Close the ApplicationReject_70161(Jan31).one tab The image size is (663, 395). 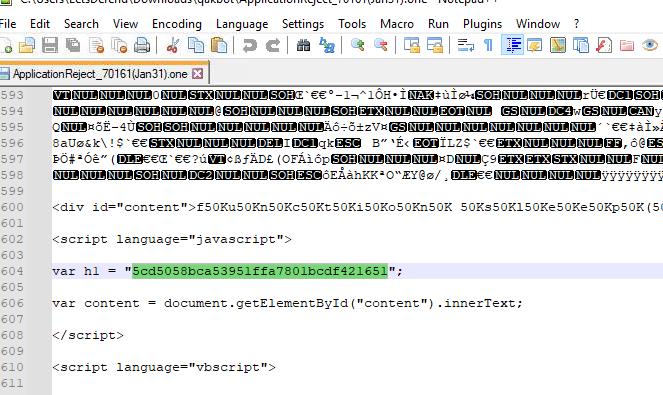[197, 74]
